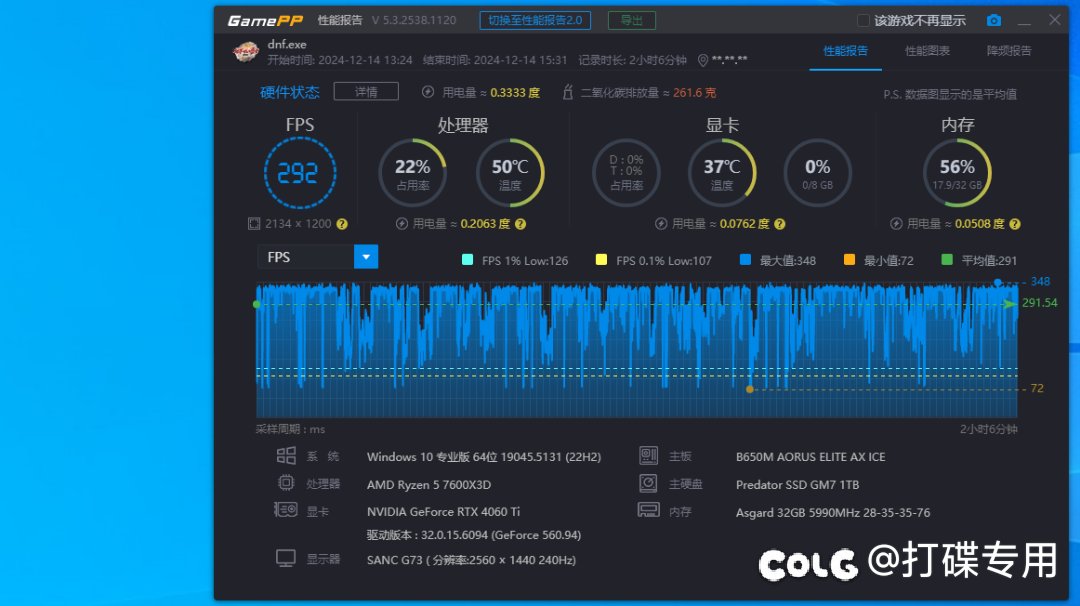Click the blue 最大值 legend swatch
The height and width of the screenshot is (606, 1080).
[745, 260]
